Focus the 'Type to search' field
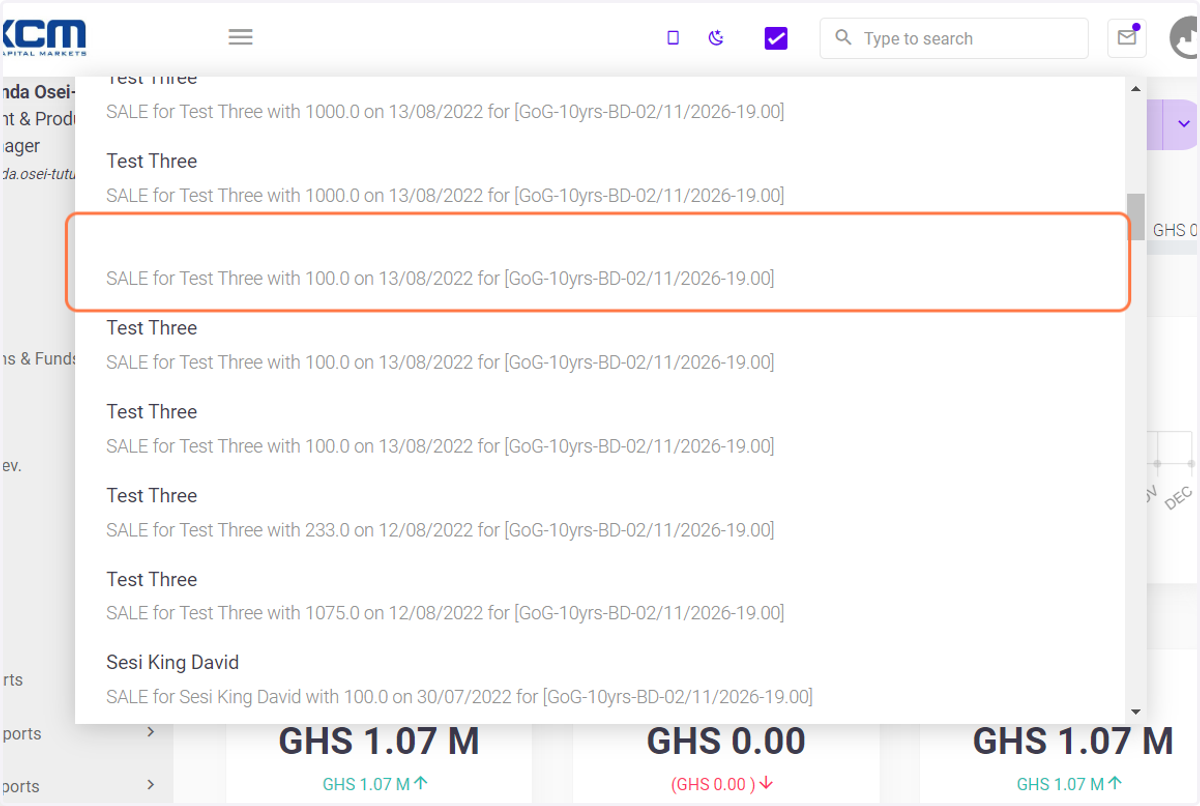Screen dimensions: 1200x806 (954, 38)
